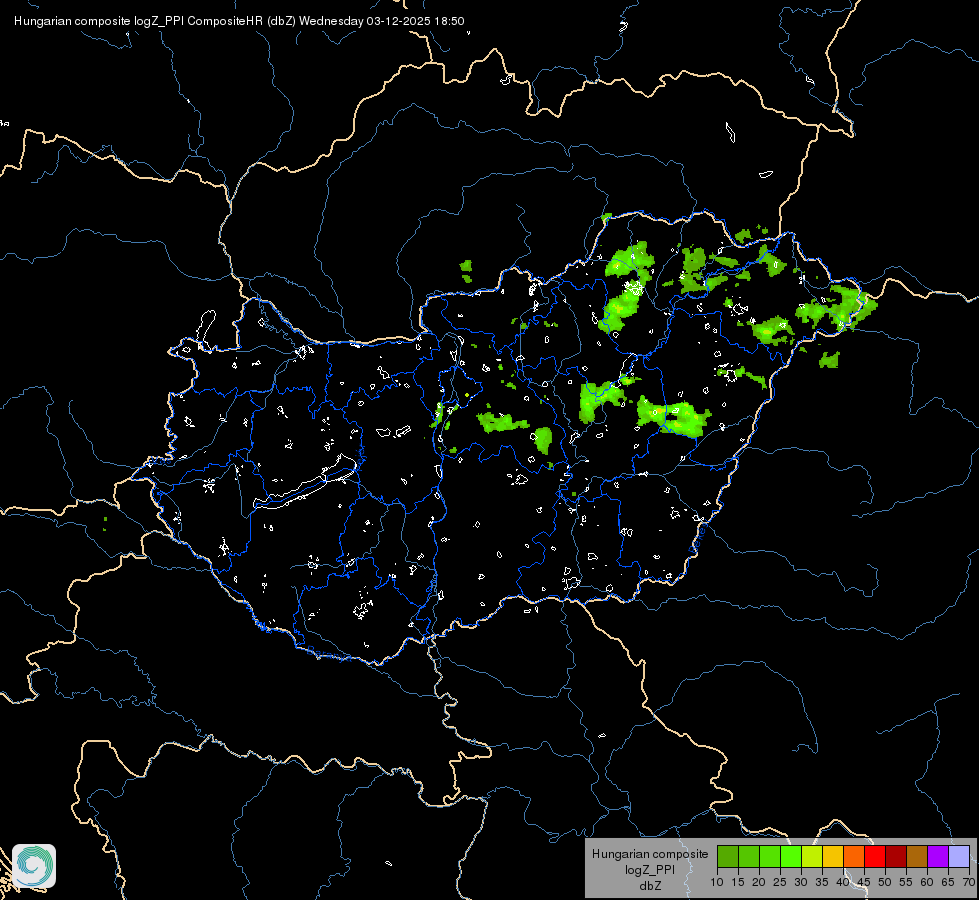Select the 30–35 dBZ yellow-green swatch
This screenshot has height=900, width=979.
click(x=812, y=856)
